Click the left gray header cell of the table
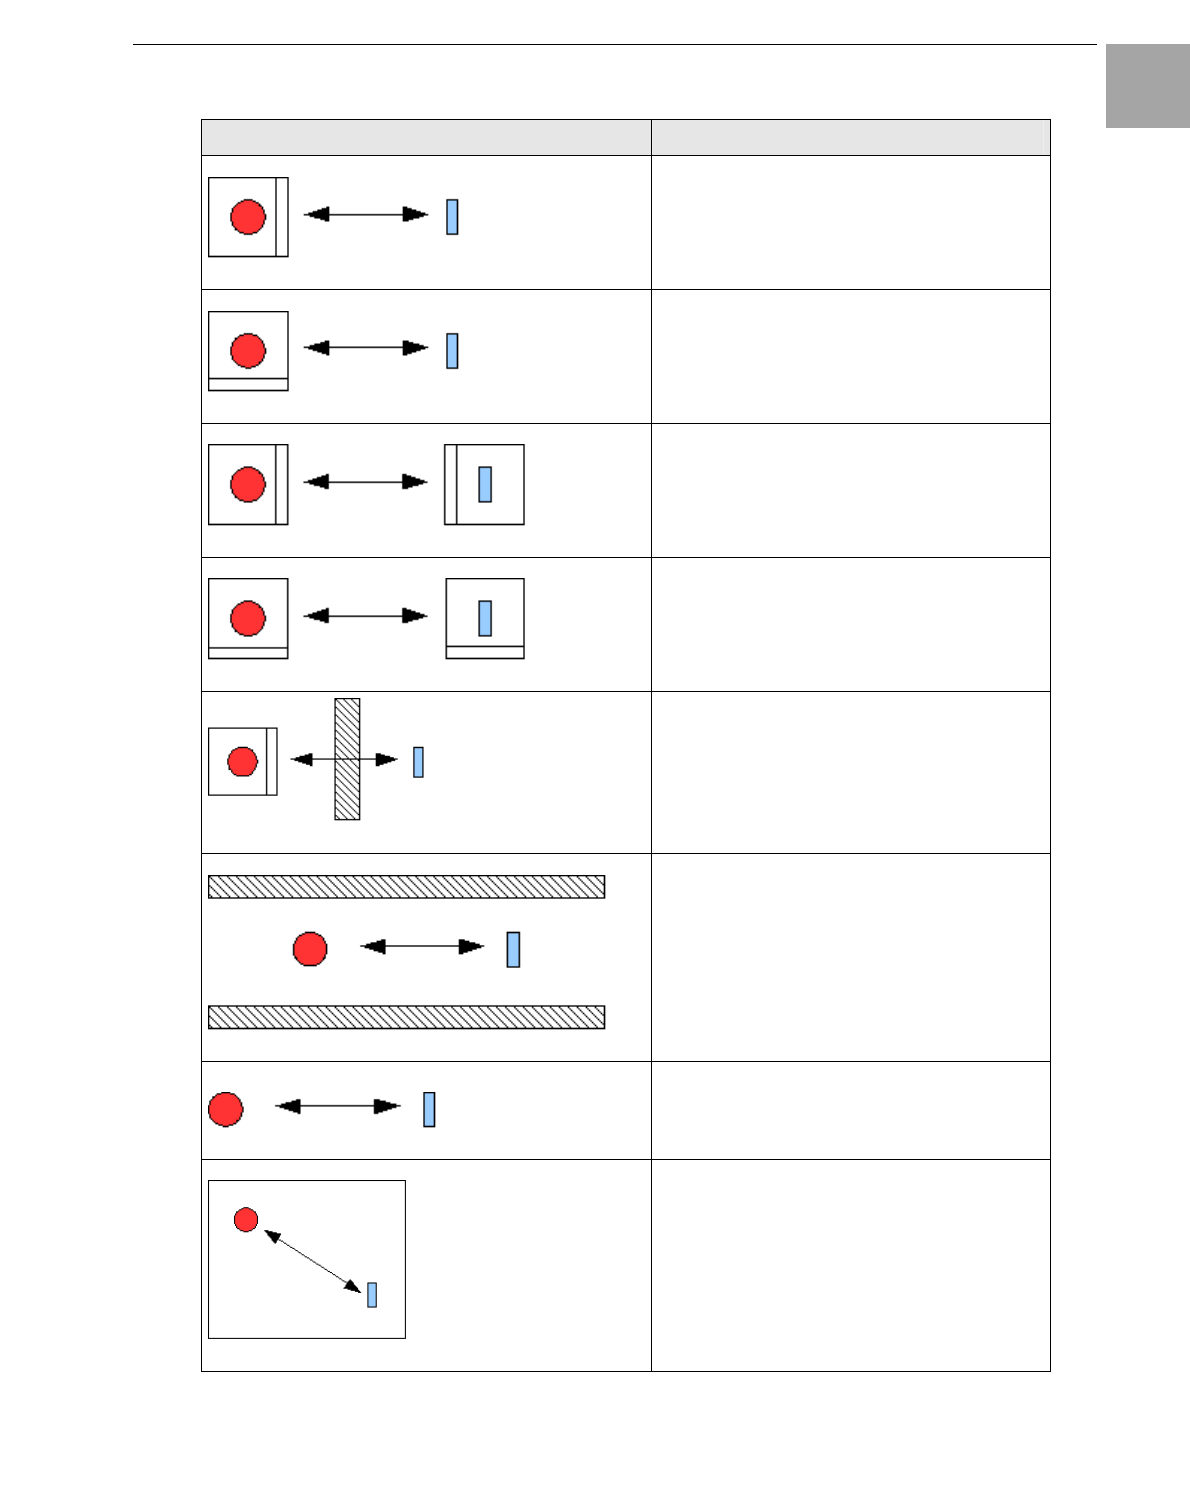The width and height of the screenshot is (1190, 1488). pyautogui.click(x=426, y=138)
